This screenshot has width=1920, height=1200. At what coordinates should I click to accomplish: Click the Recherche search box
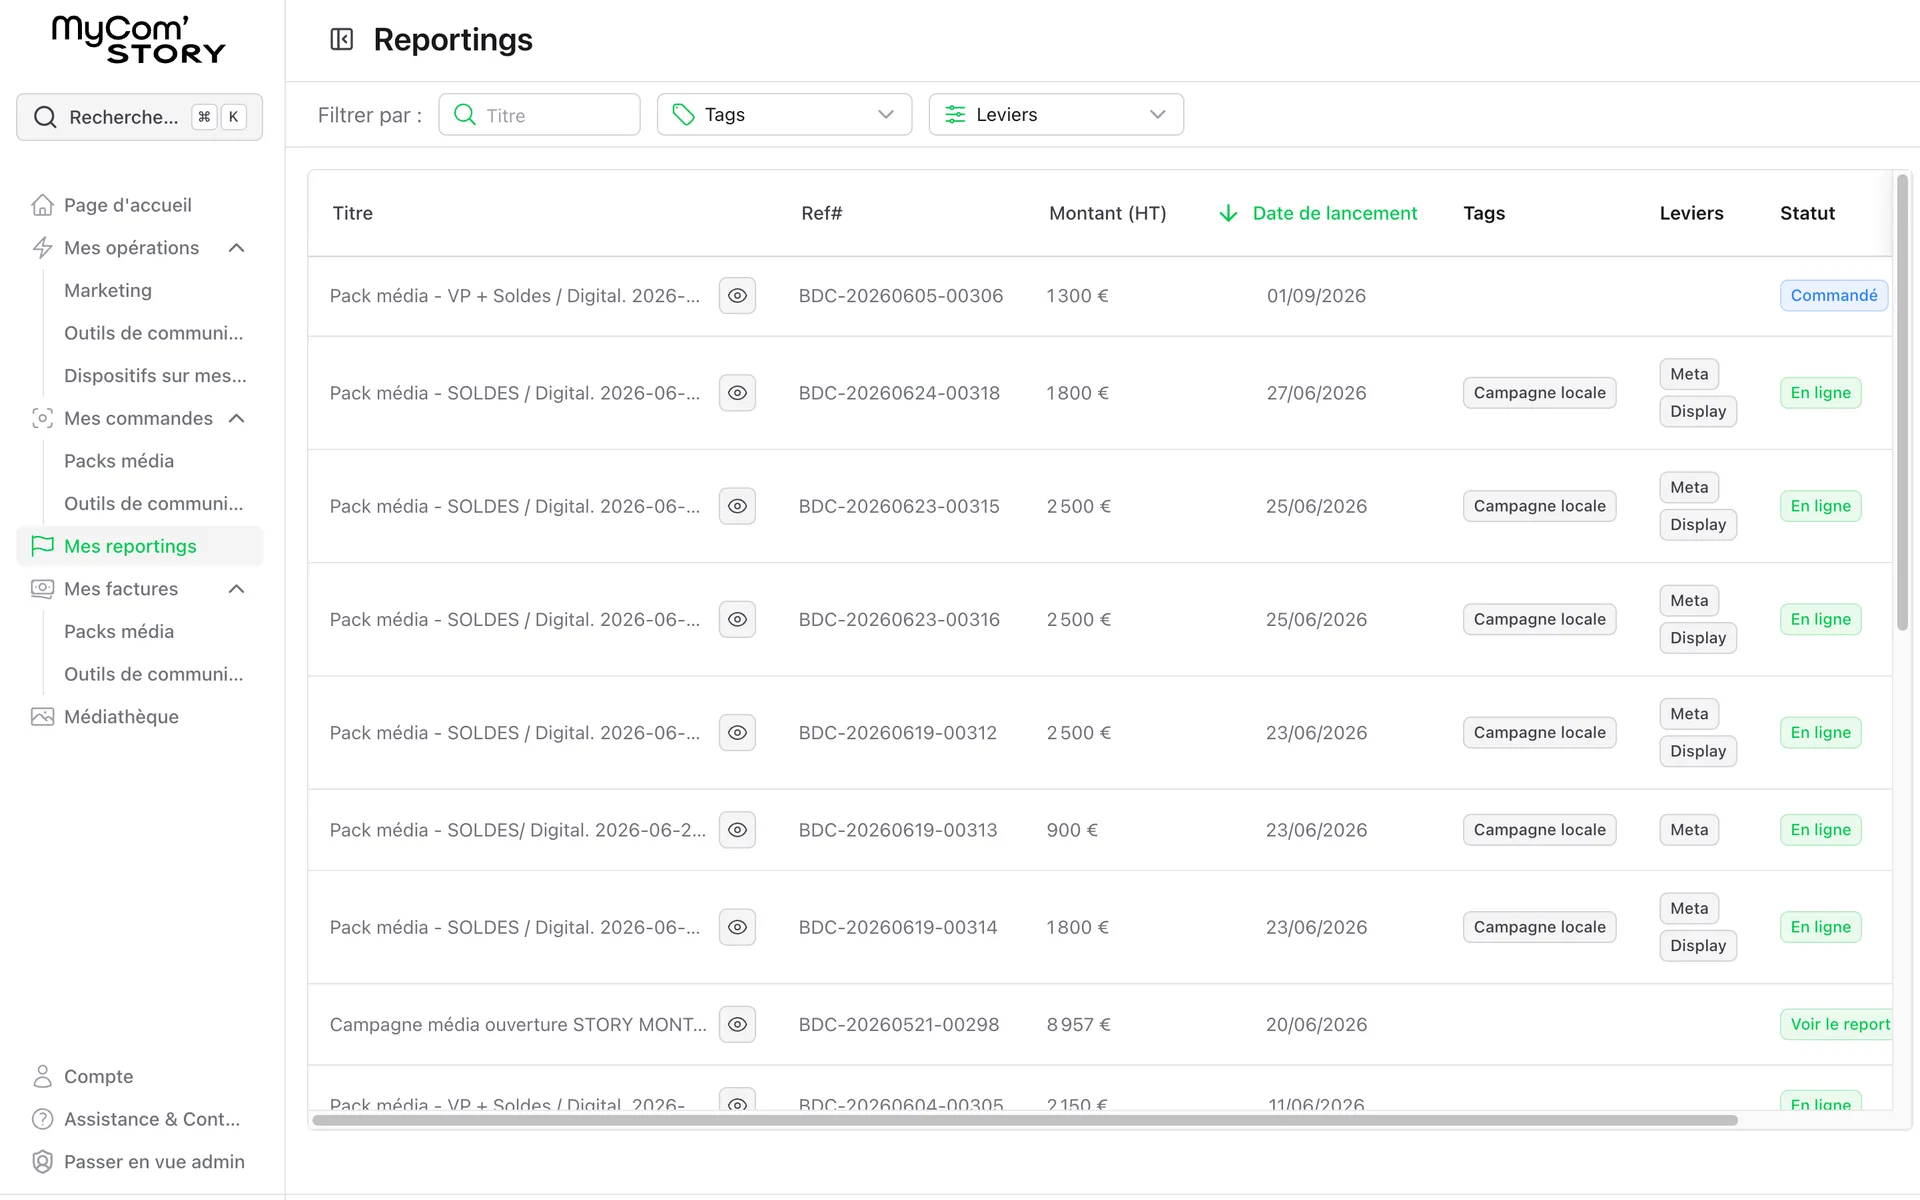click(x=139, y=117)
